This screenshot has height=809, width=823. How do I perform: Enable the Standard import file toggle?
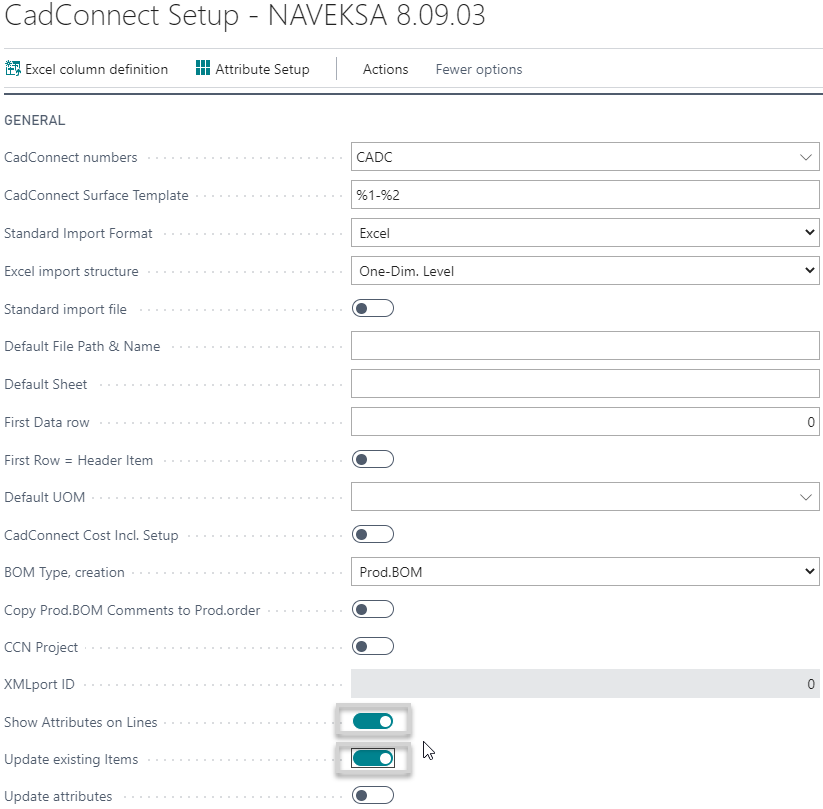[373, 308]
